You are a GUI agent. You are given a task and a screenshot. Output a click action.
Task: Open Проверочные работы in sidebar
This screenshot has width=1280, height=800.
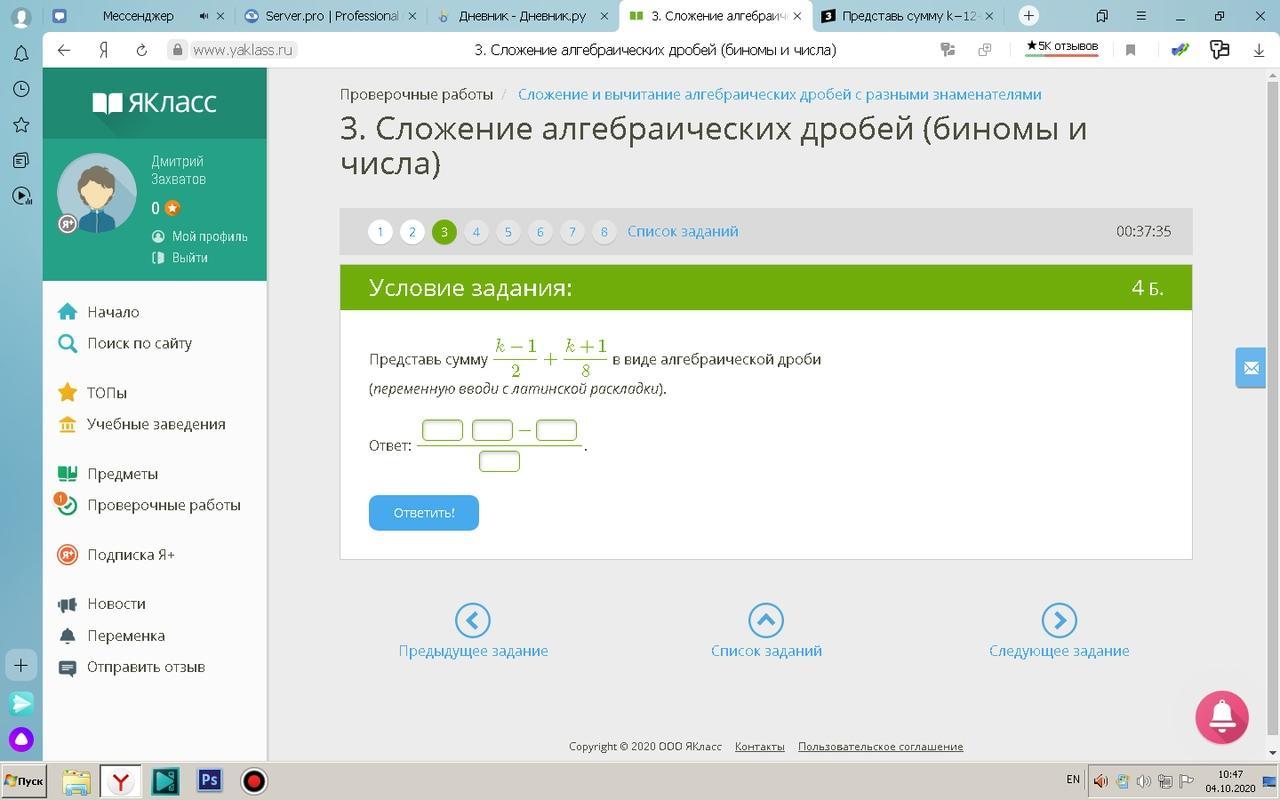[163, 505]
